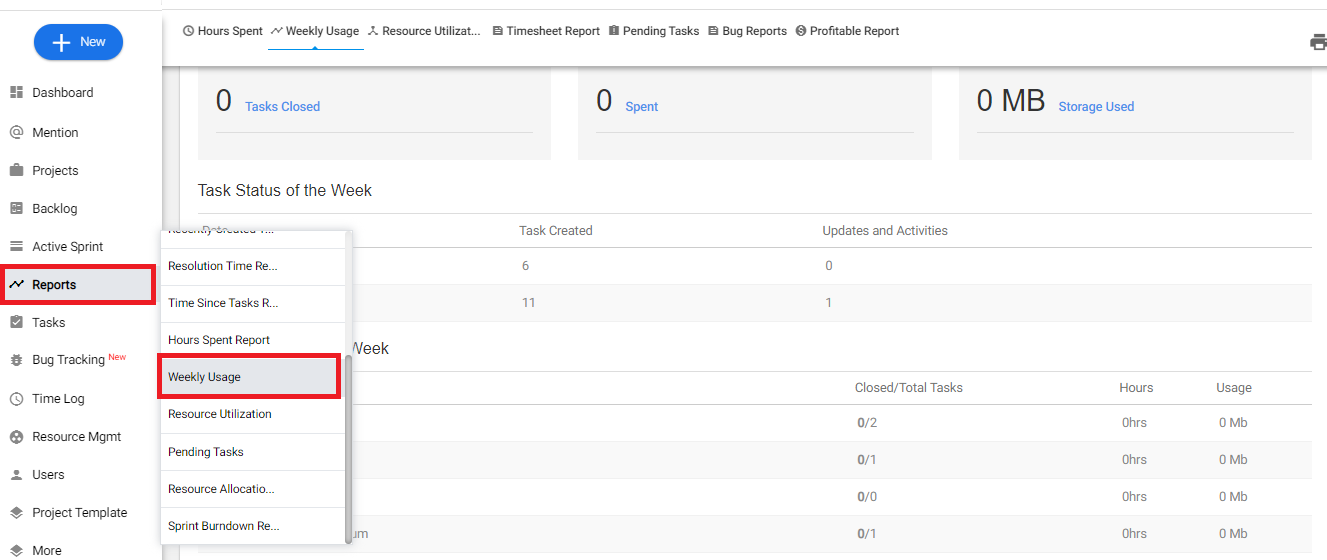Click the Storage Used link
The image size is (1327, 560).
(1096, 107)
